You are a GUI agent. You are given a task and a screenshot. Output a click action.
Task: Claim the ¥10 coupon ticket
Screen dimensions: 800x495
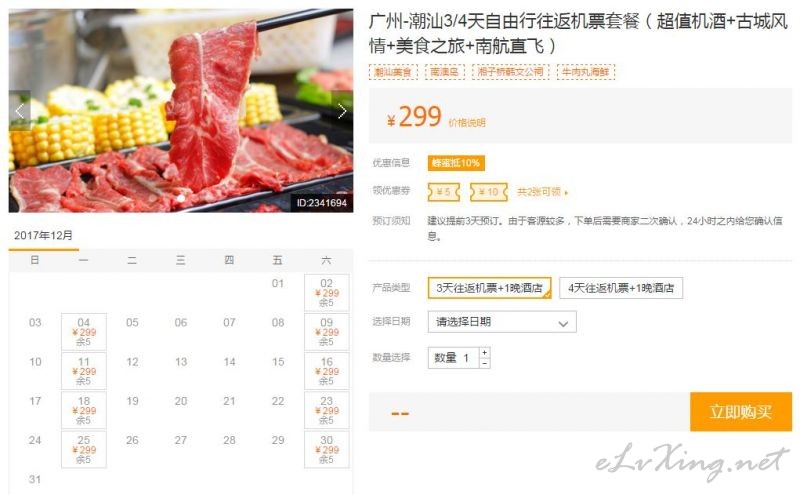(x=489, y=192)
